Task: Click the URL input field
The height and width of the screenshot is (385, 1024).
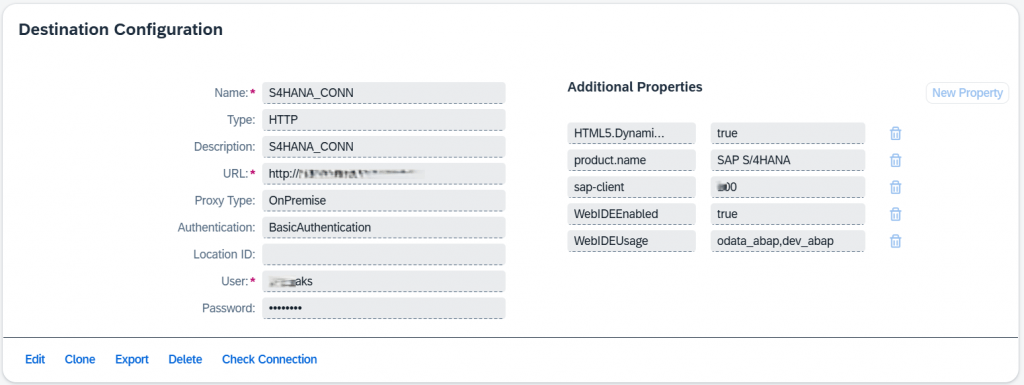Action: click(x=384, y=174)
